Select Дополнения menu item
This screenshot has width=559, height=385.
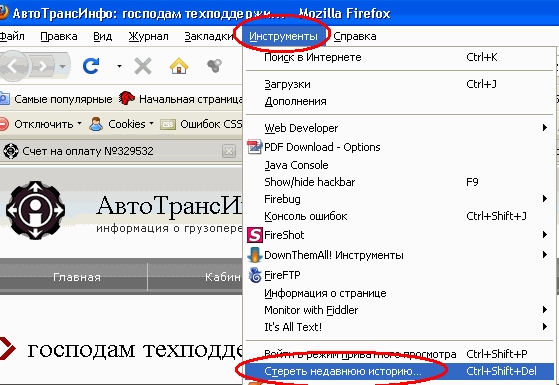400,101
